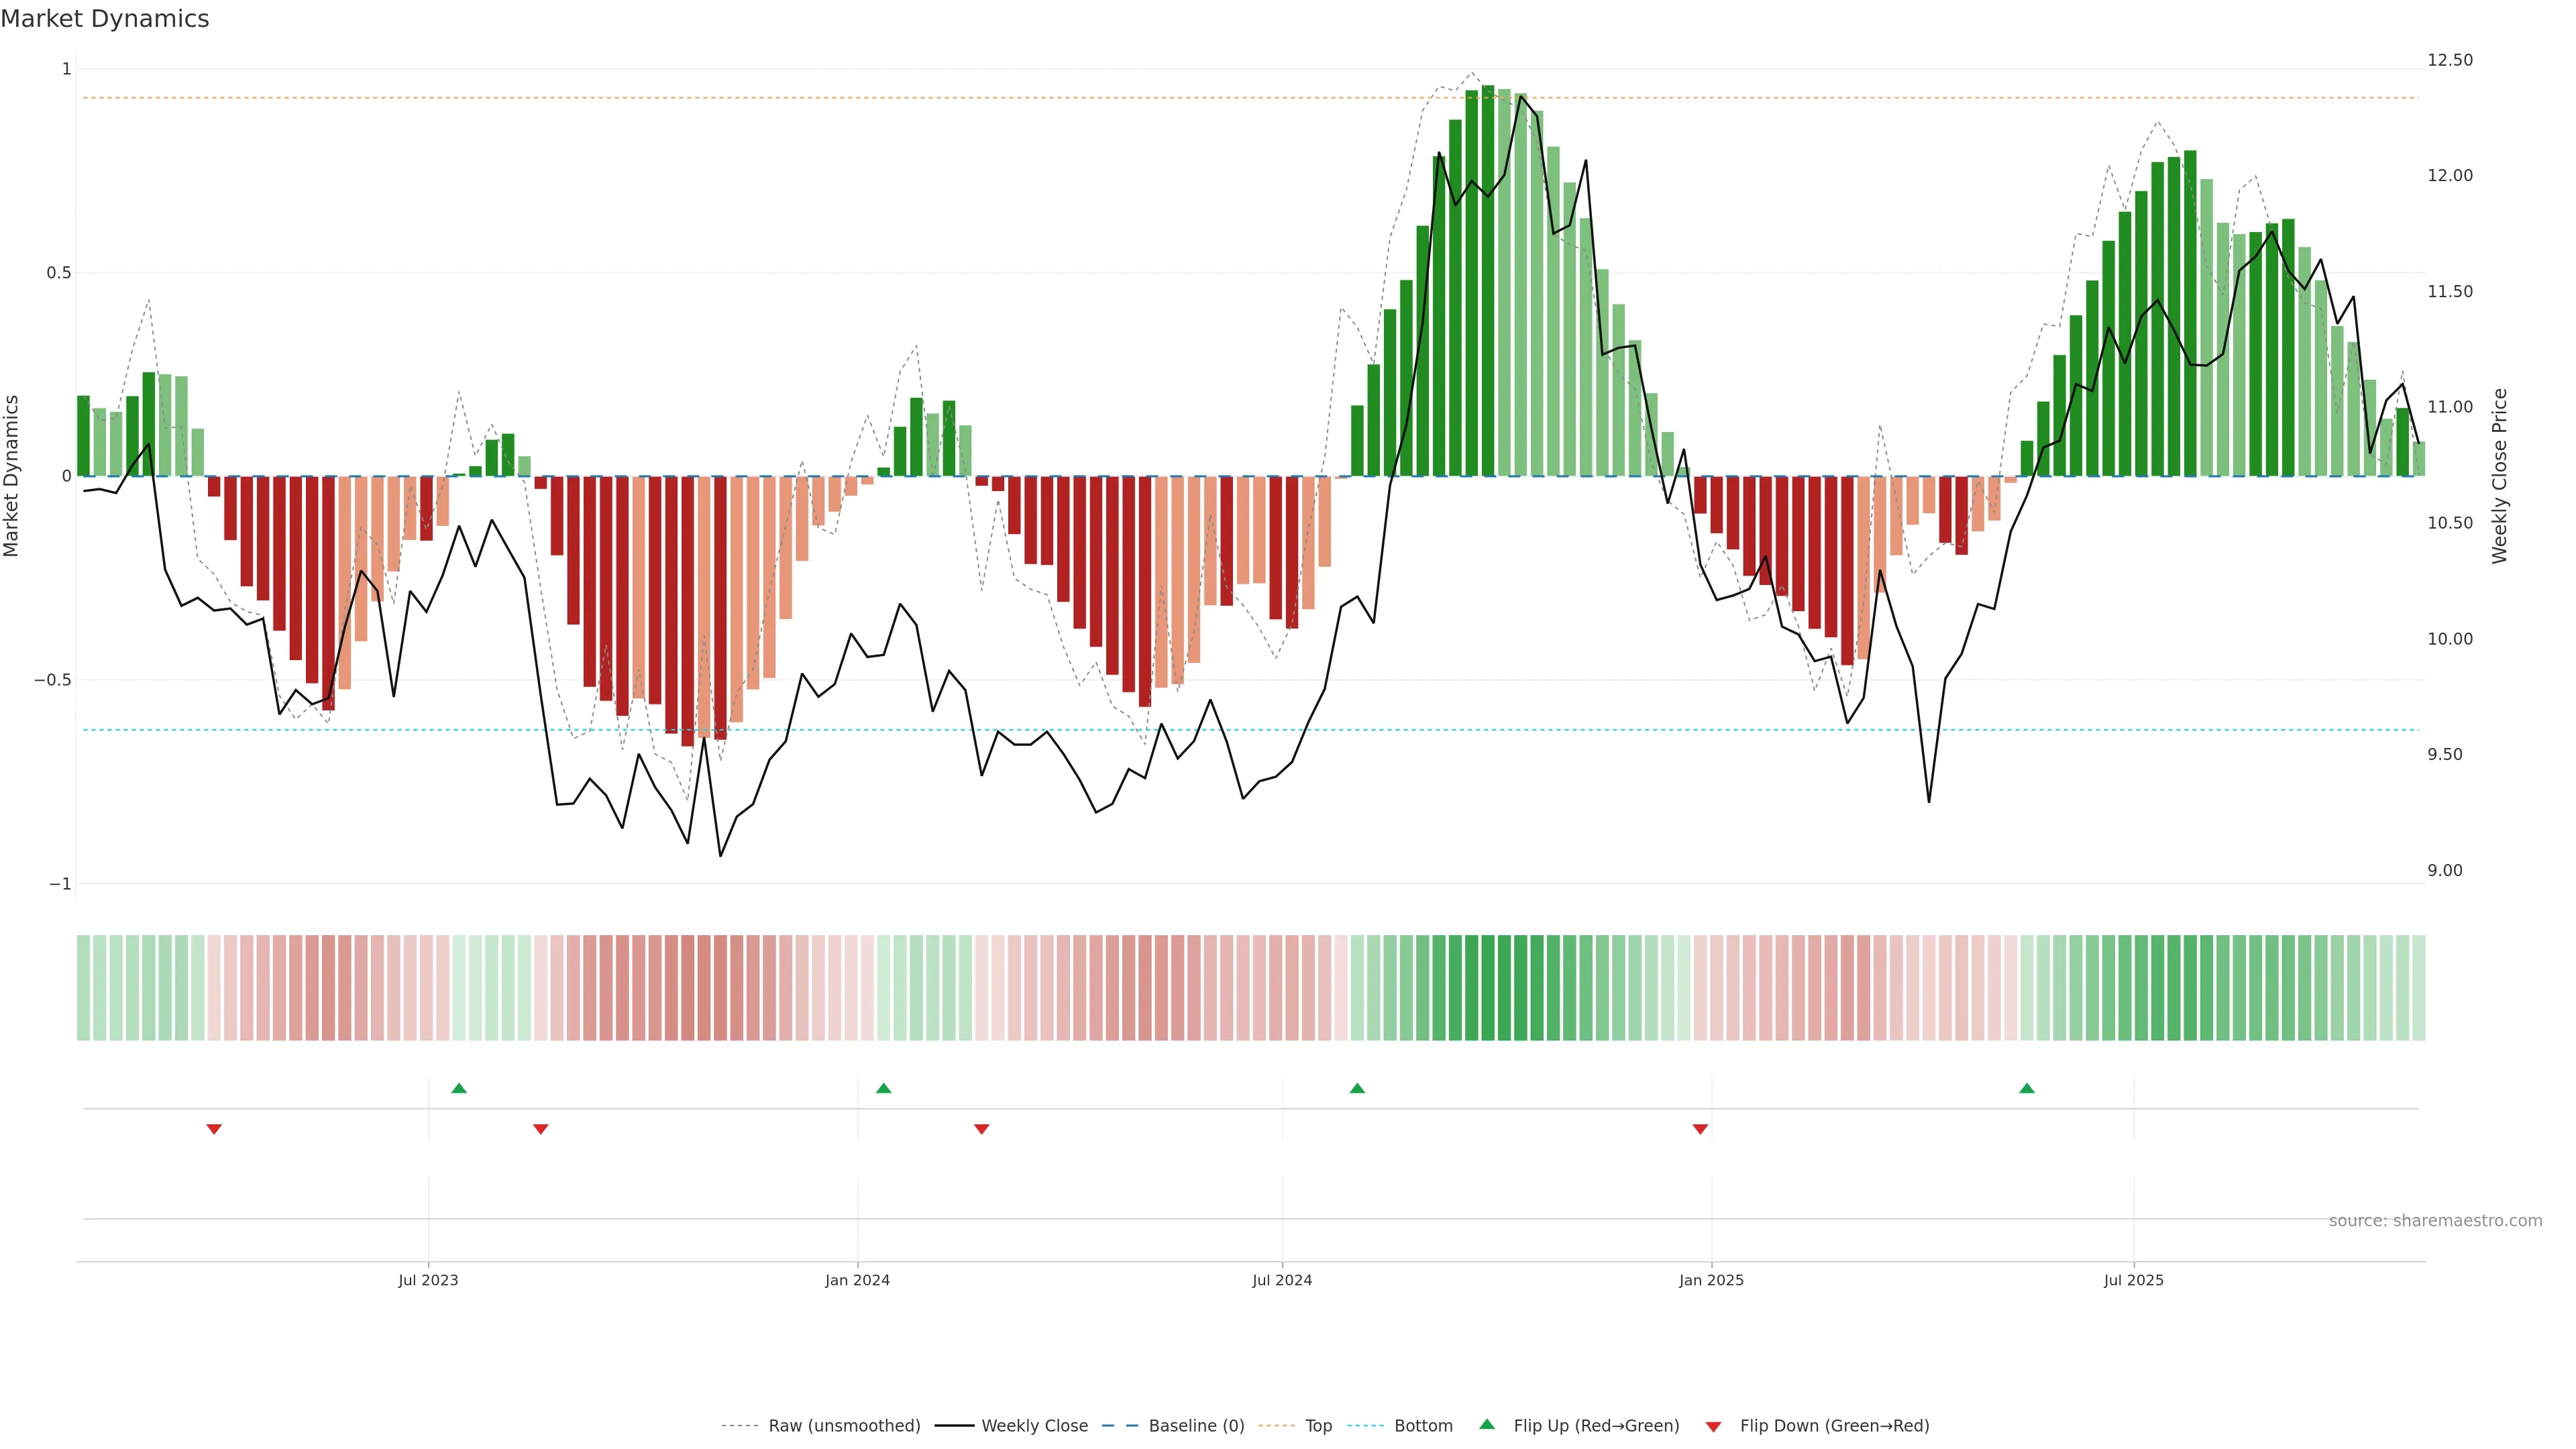The image size is (2576, 1449).
Task: Click the red flip-down marker before Jan 2025
Action: coord(1700,1129)
